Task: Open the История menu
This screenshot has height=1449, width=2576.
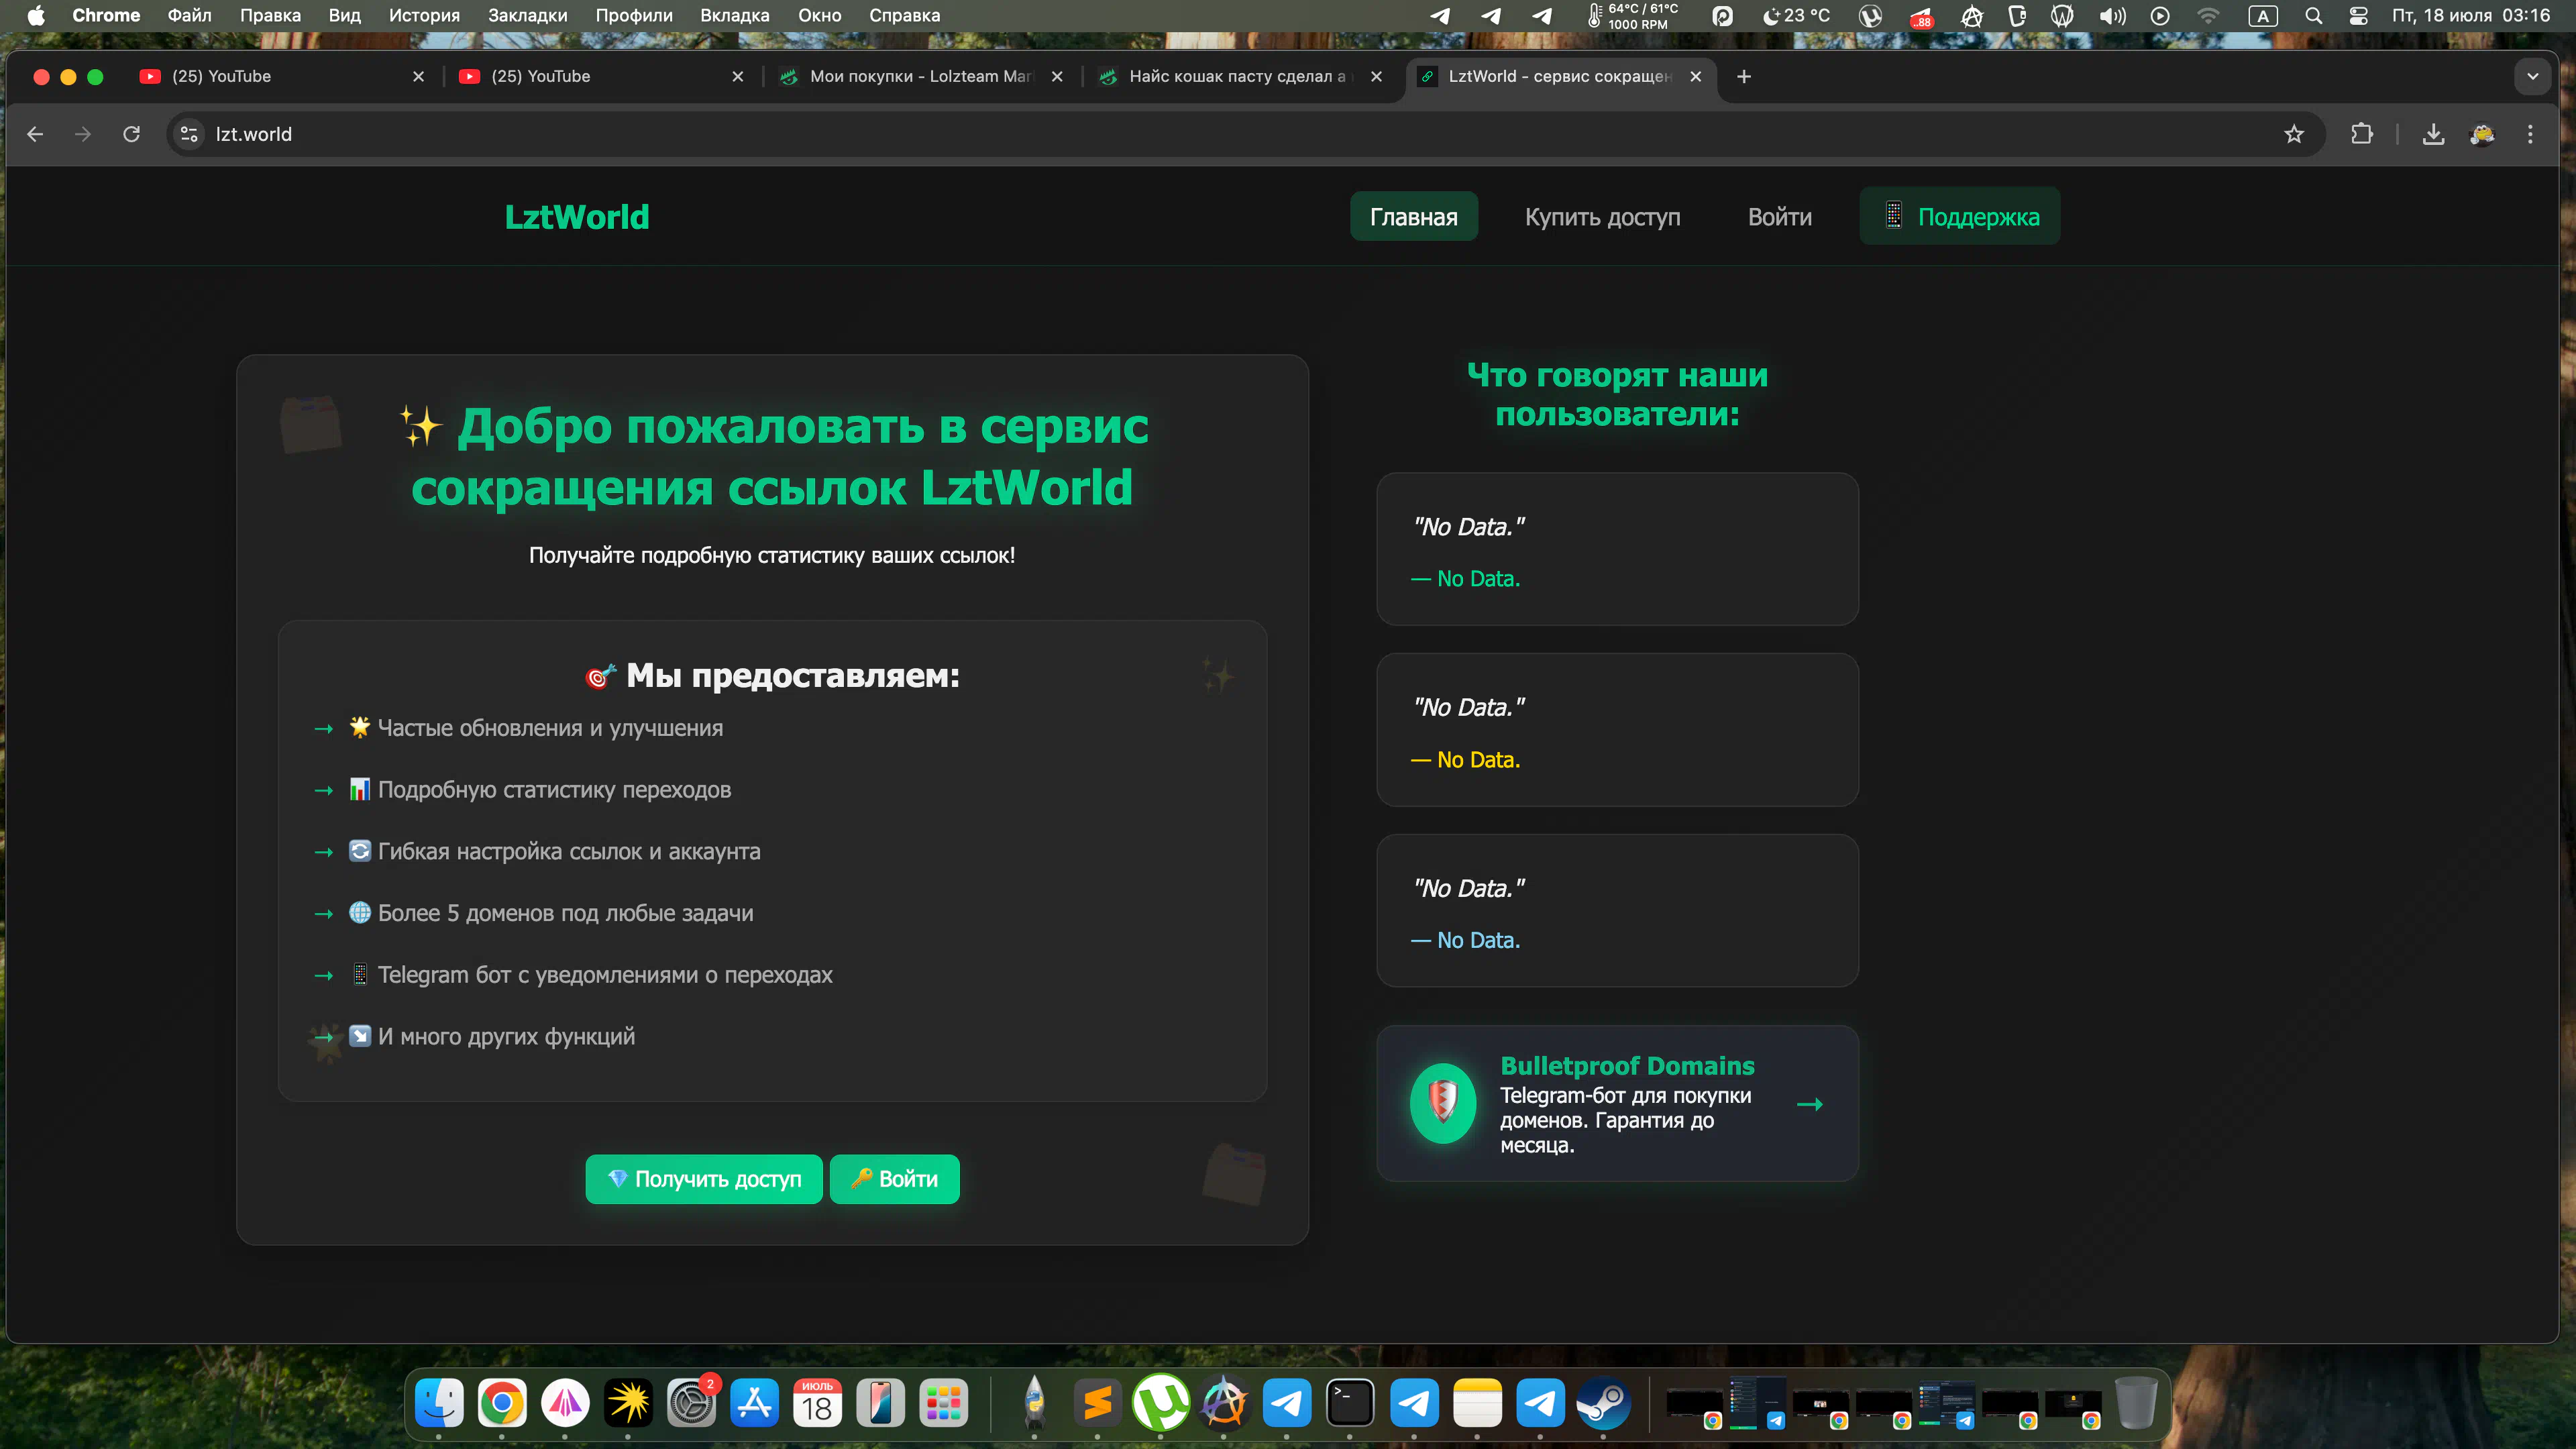Action: click(424, 15)
